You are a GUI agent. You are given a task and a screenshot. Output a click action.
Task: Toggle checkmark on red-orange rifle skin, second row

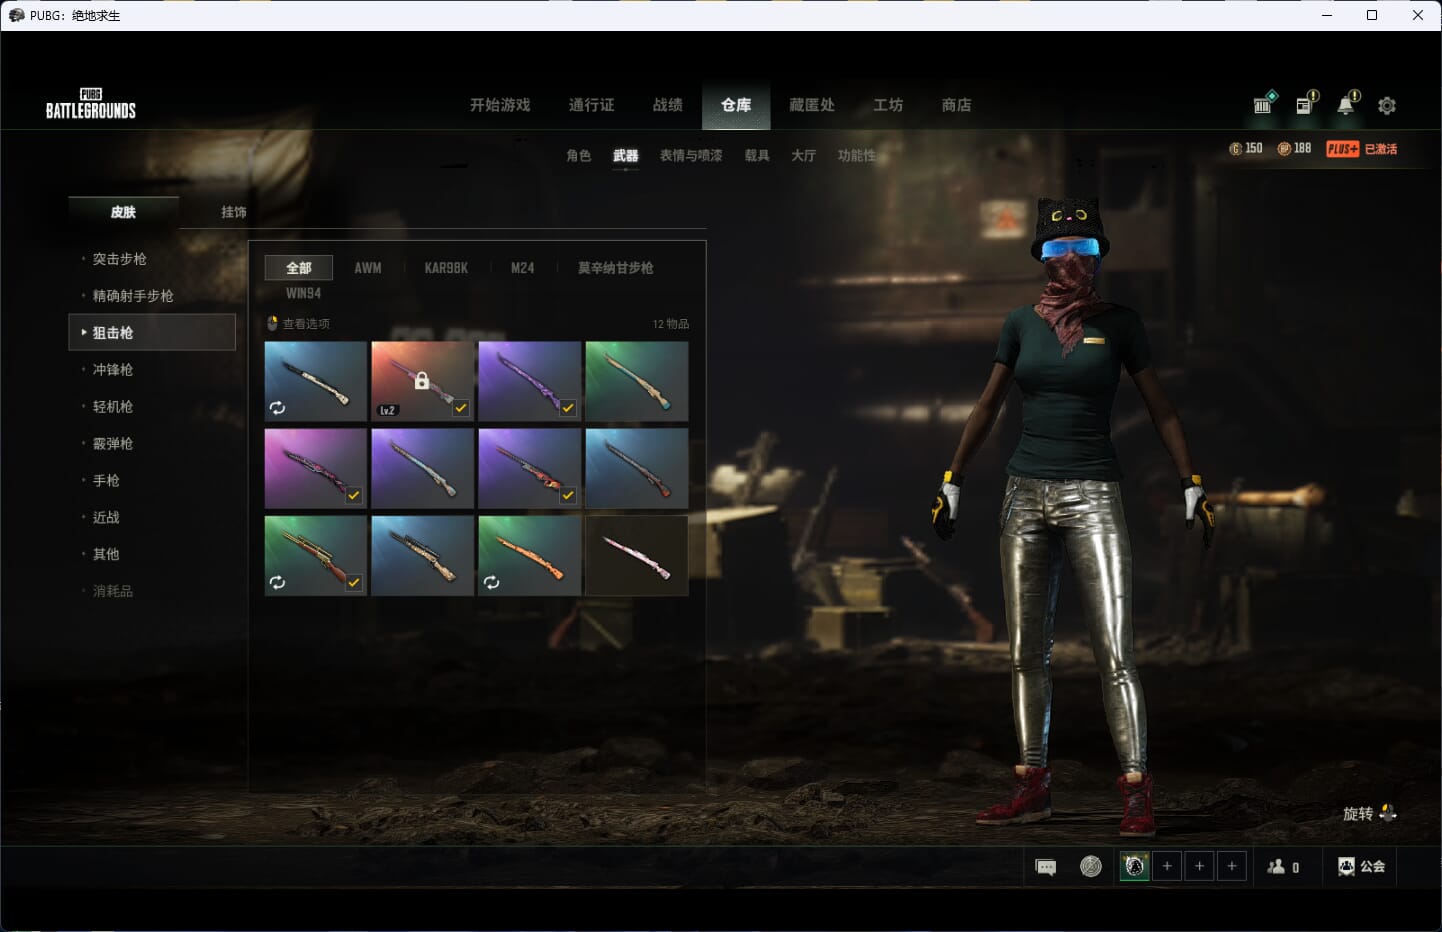click(568, 495)
